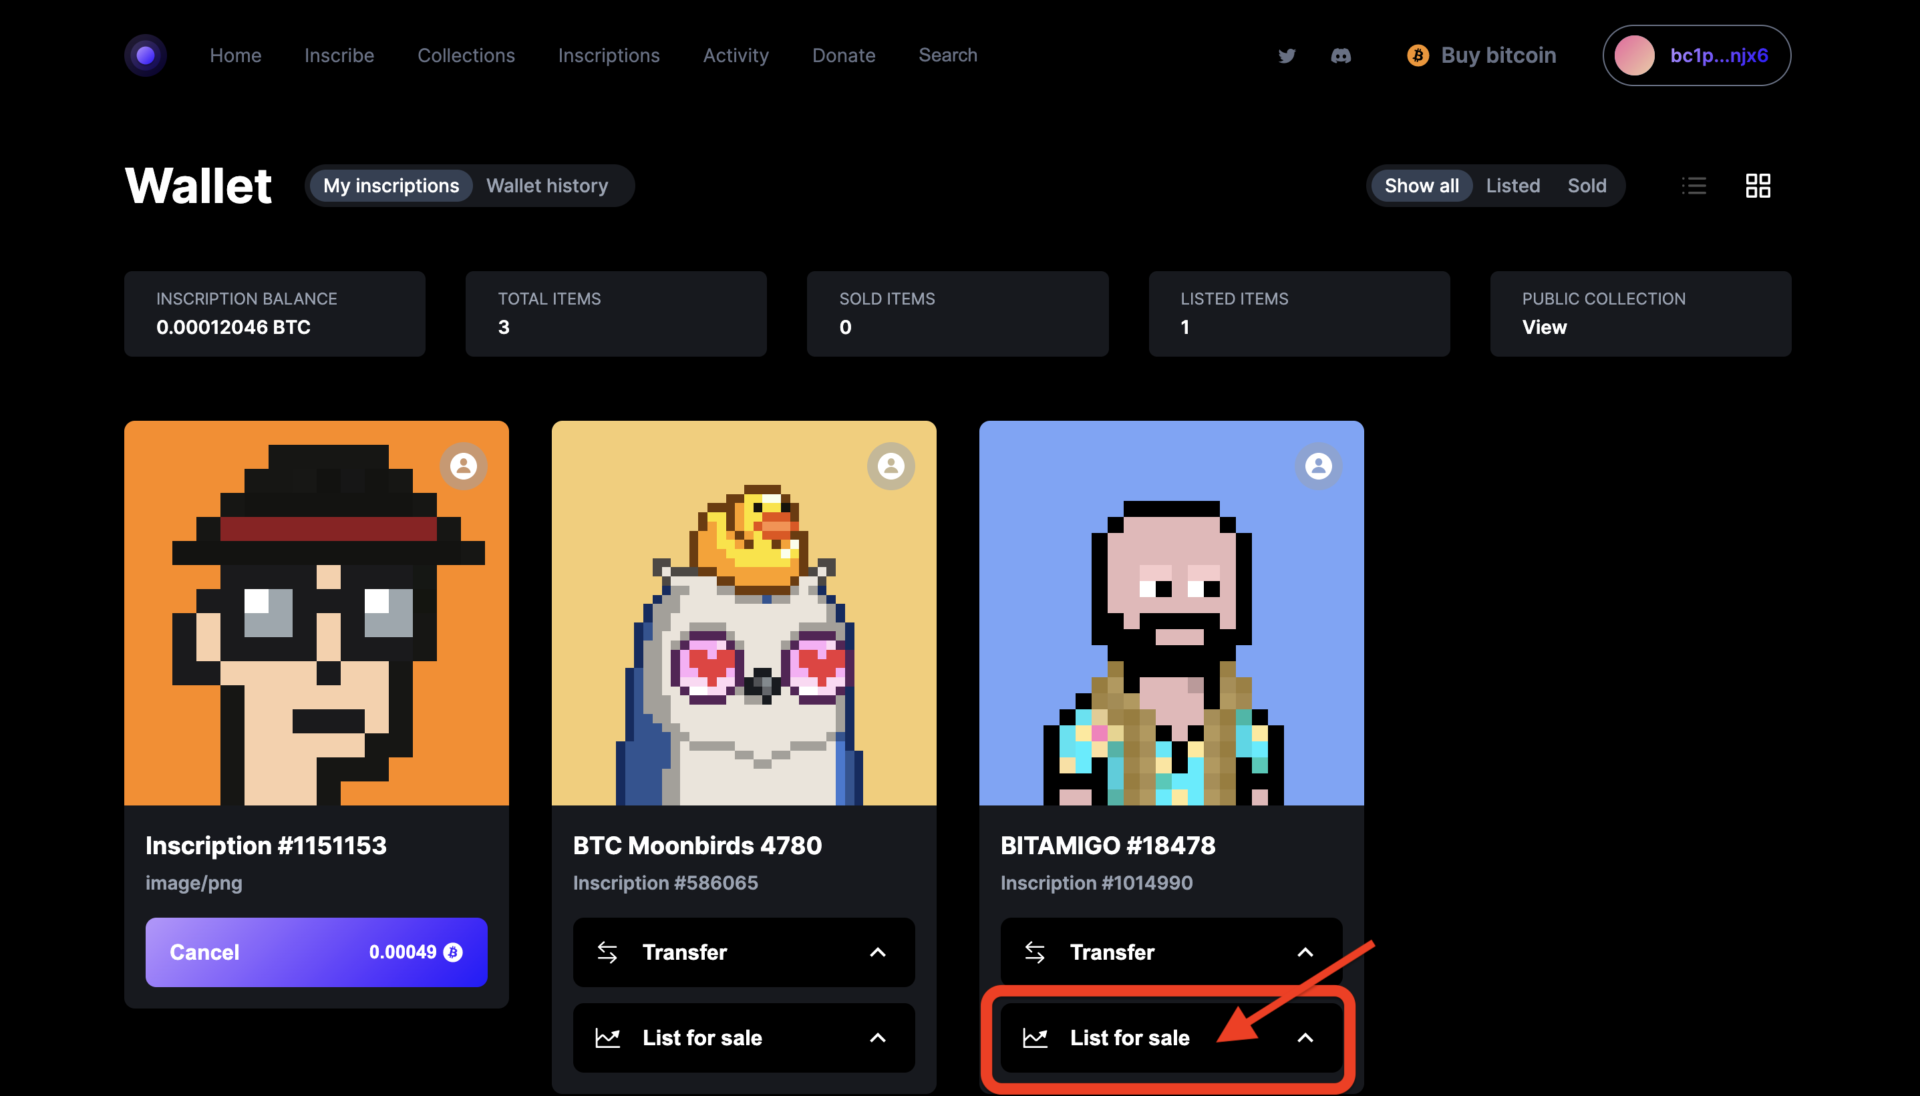Go to Home in navigation
The image size is (1920, 1096).
point(235,56)
